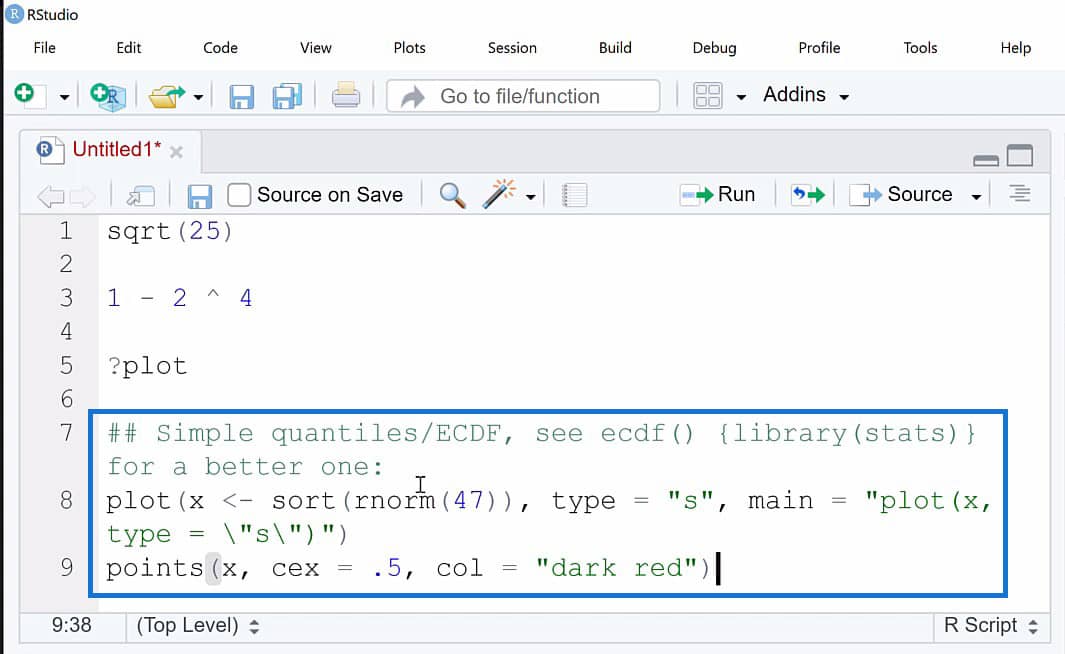Open the (Top Level) scope selector
The width and height of the screenshot is (1065, 654).
198,625
